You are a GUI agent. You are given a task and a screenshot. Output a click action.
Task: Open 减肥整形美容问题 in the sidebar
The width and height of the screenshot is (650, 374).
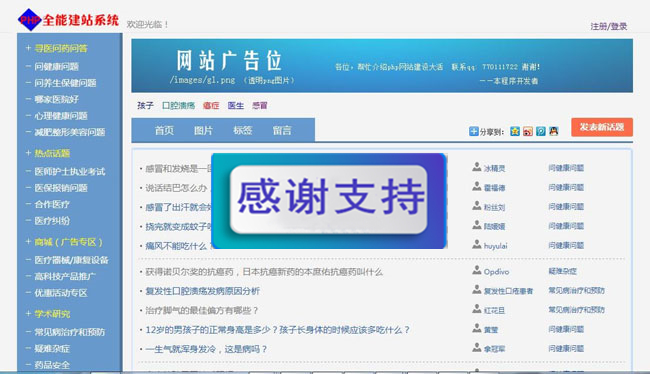(x=70, y=132)
